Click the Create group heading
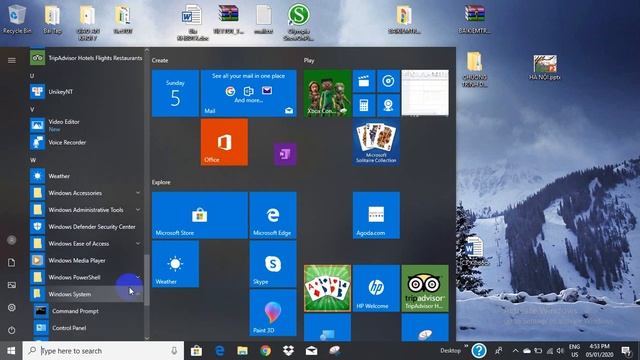Screen dimensions: 640x360 click(160, 60)
